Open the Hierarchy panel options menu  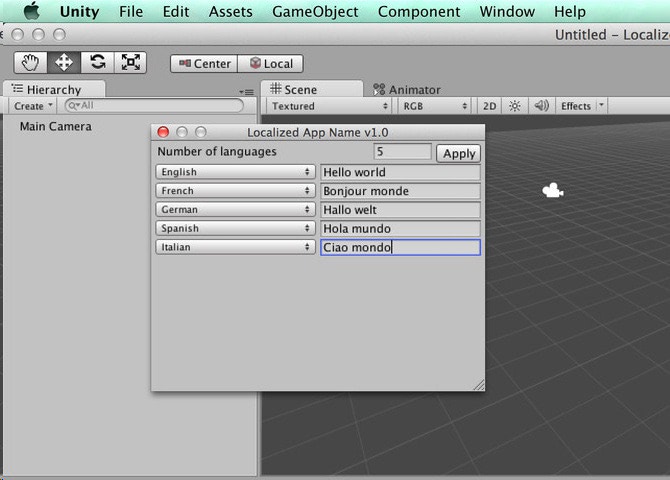click(x=247, y=92)
